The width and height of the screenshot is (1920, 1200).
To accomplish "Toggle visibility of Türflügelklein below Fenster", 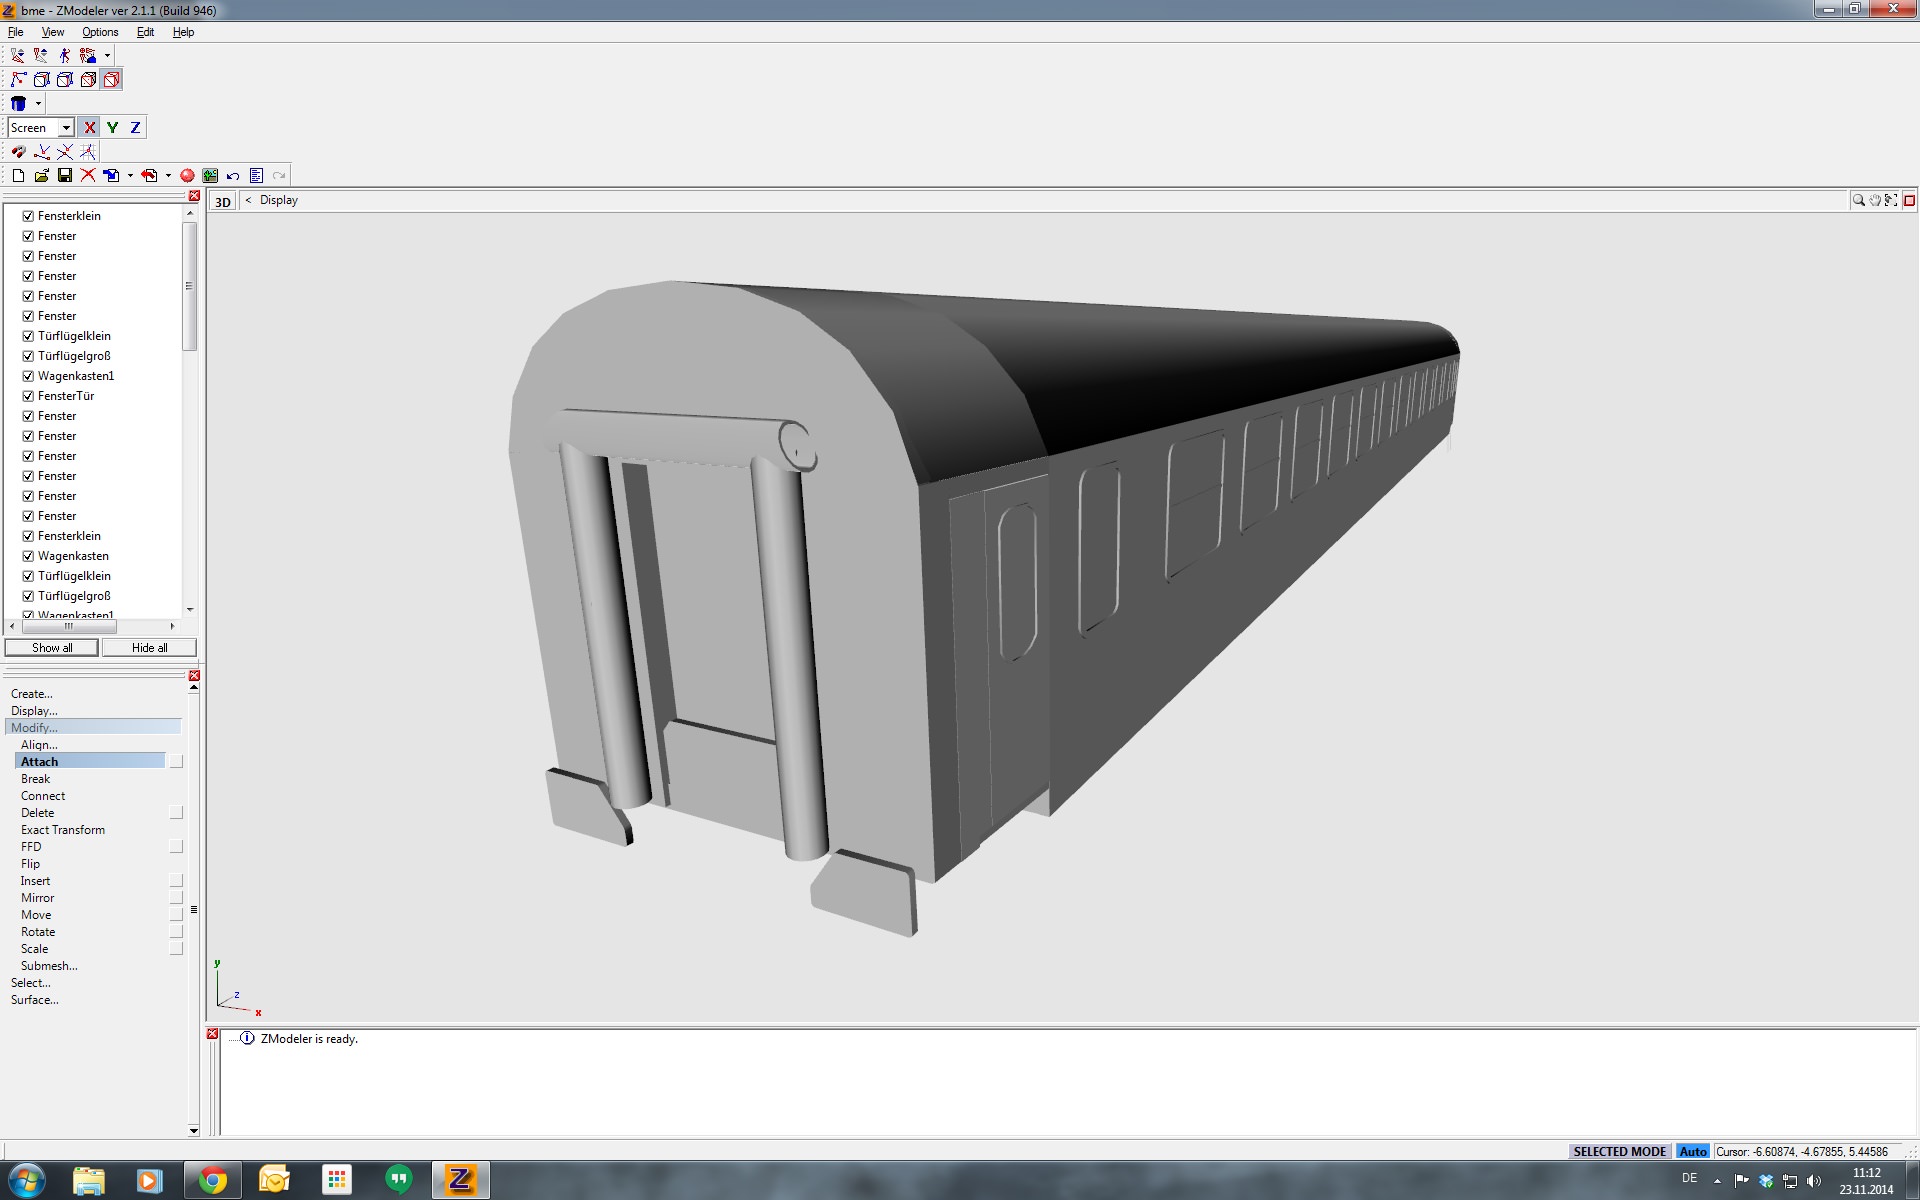I will (x=28, y=336).
